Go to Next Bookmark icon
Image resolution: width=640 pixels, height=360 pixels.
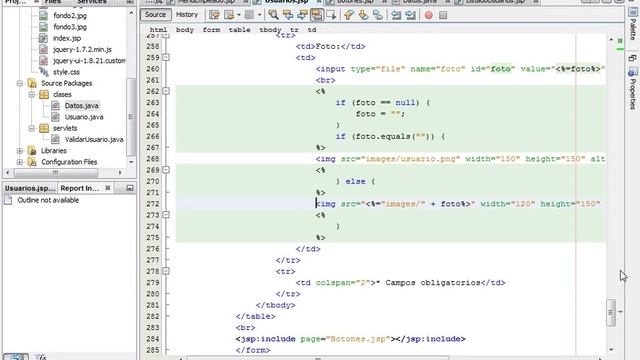363,15
